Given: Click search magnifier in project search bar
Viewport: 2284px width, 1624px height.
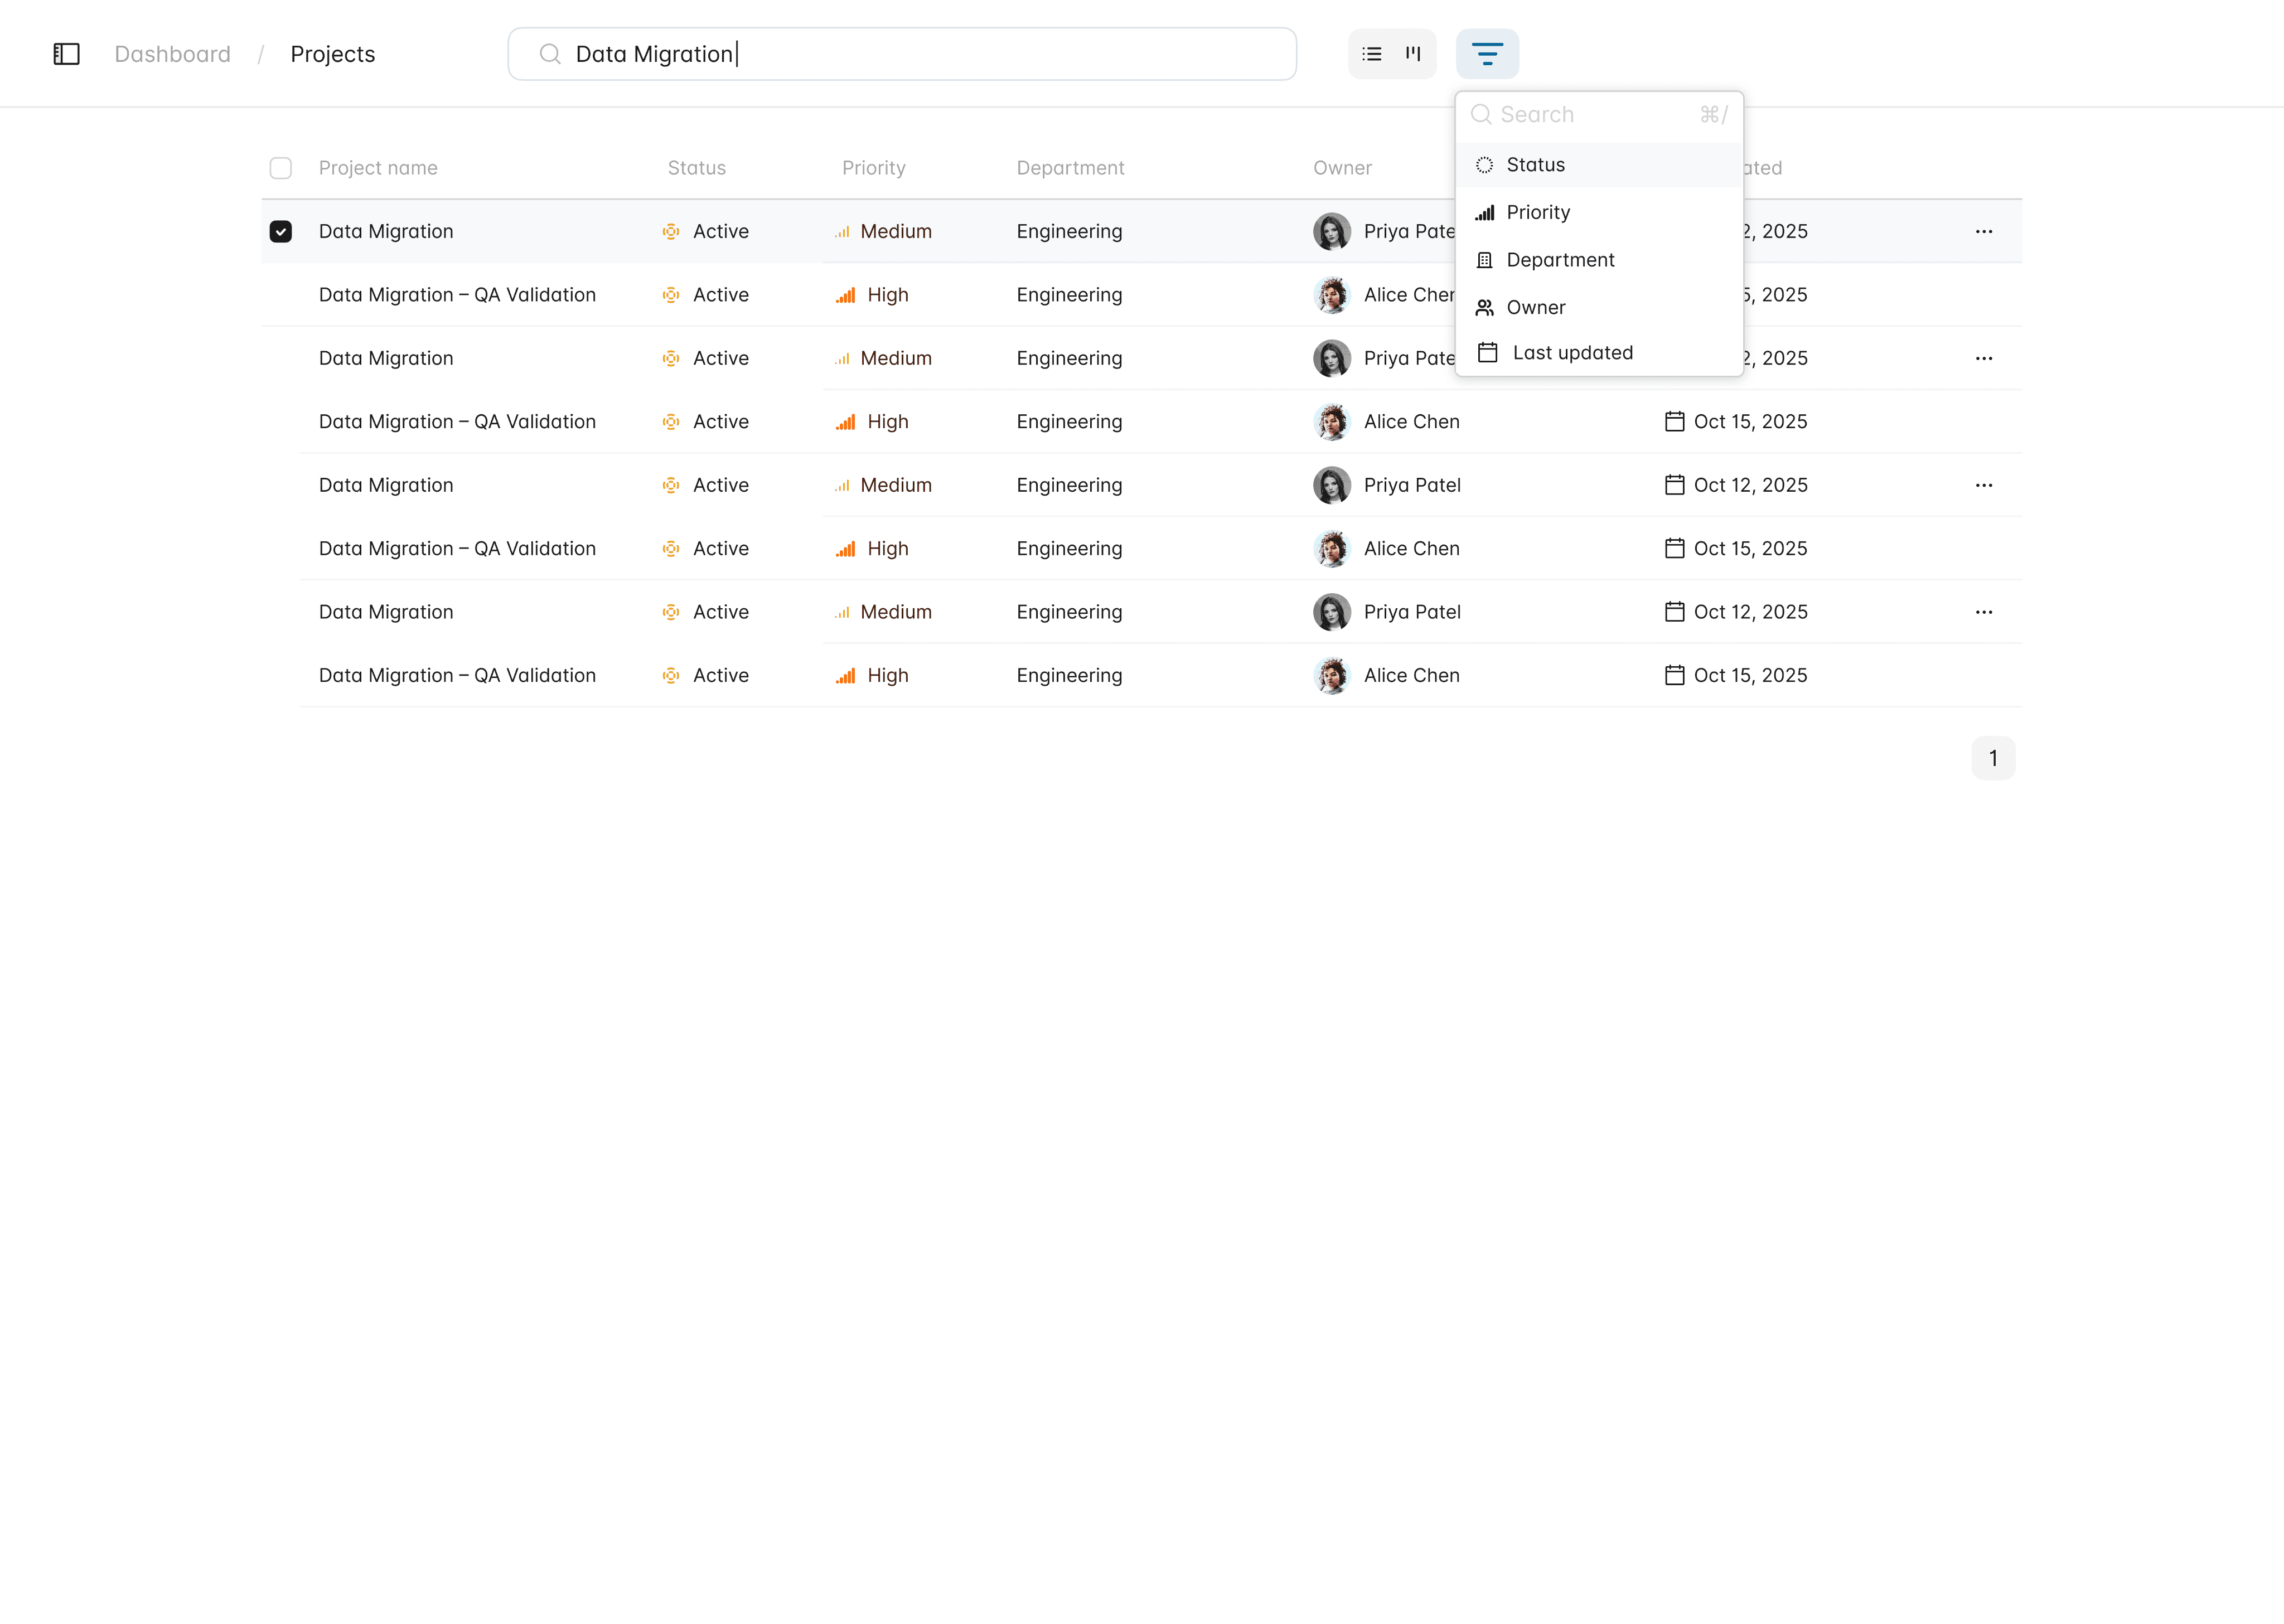Looking at the screenshot, I should (550, 54).
